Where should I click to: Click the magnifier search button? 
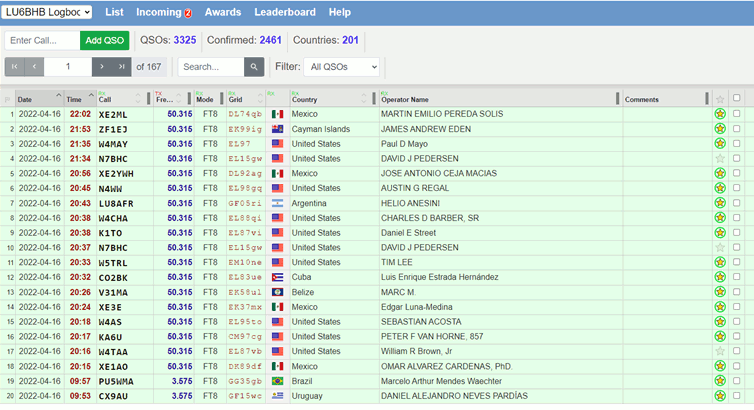pos(255,67)
